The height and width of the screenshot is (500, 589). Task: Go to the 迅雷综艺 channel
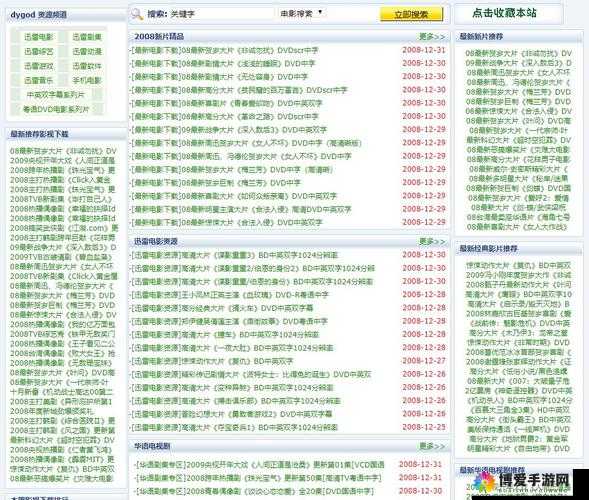tap(39, 51)
